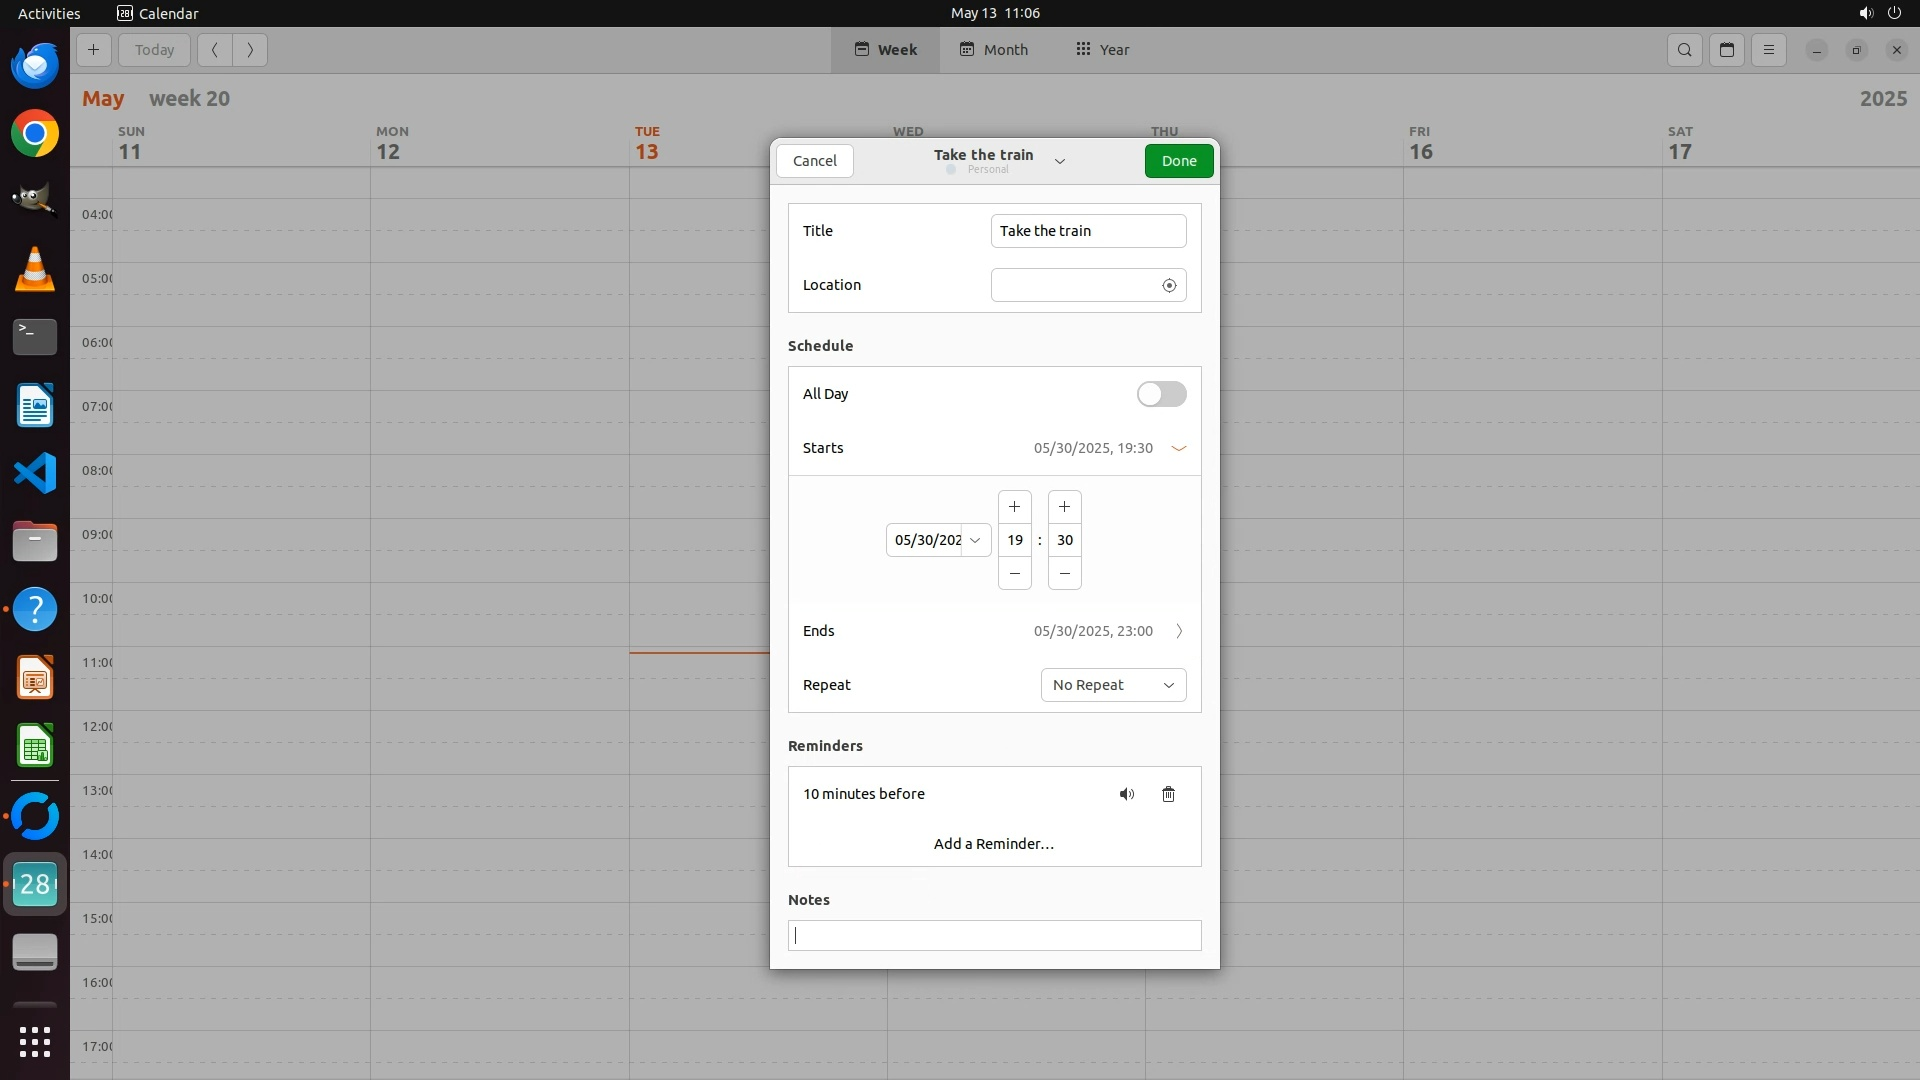Screen dimensions: 1920x1080
Task: Delete the 10 minutes before reminder
Action: tap(1168, 795)
